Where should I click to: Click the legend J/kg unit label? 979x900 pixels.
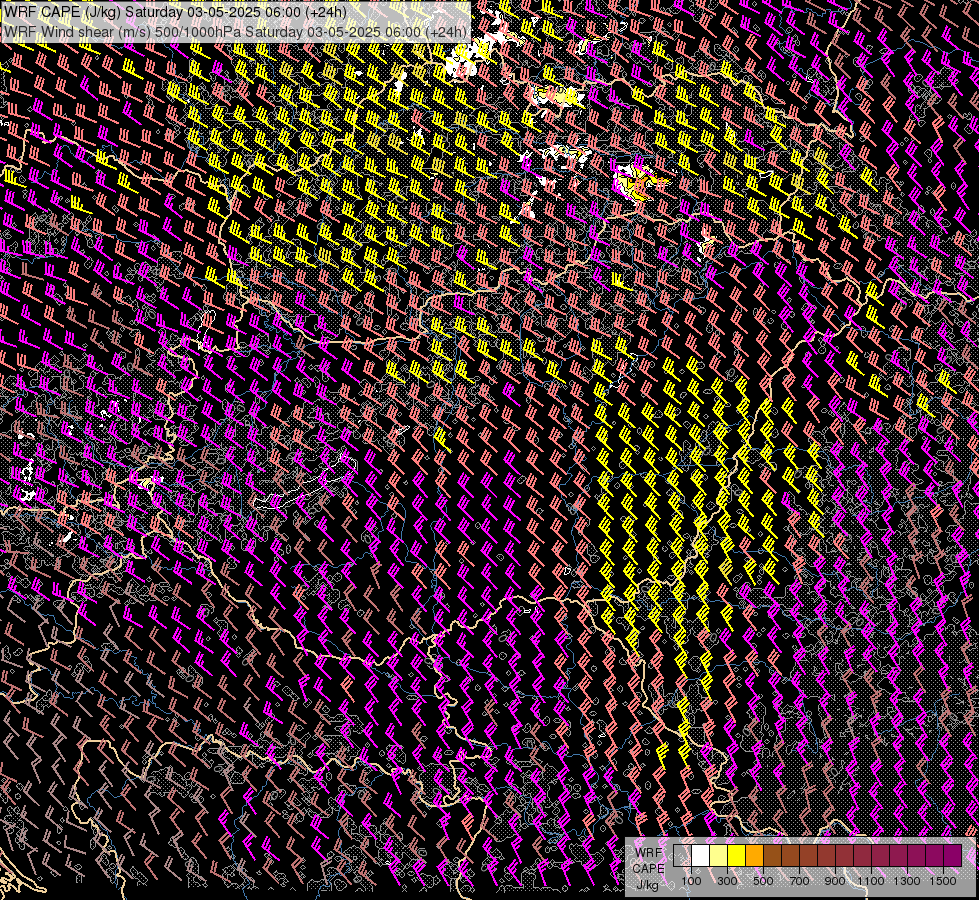pos(648,885)
